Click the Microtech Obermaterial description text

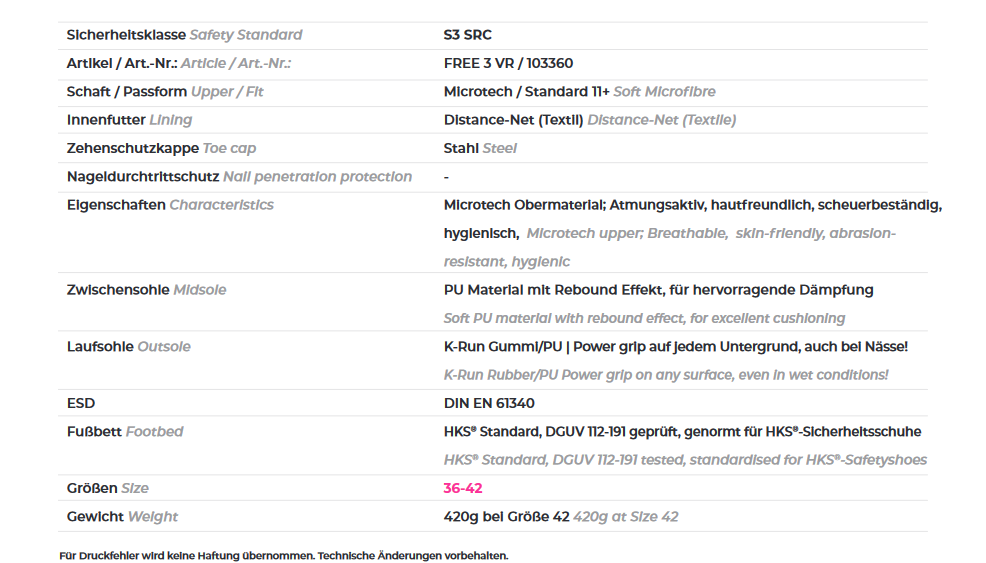pyautogui.click(x=693, y=233)
